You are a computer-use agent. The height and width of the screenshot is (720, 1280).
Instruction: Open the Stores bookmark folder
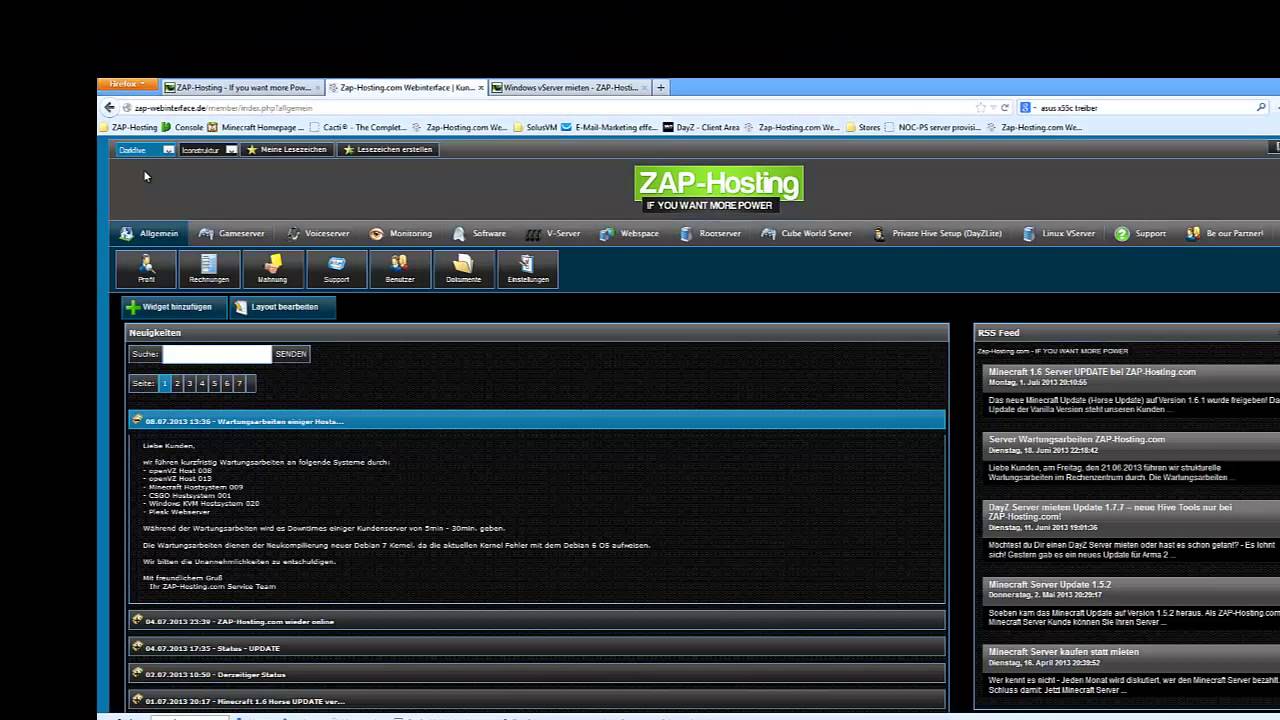coord(863,127)
